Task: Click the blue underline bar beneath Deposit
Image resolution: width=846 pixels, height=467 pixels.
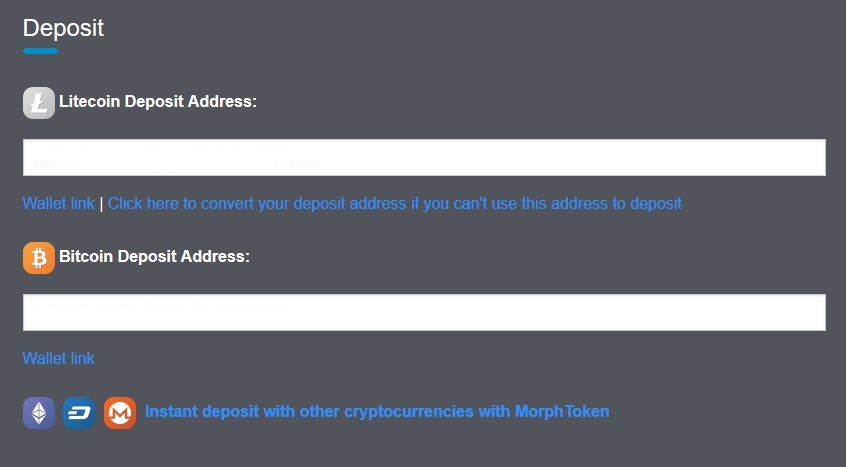Action: point(40,51)
